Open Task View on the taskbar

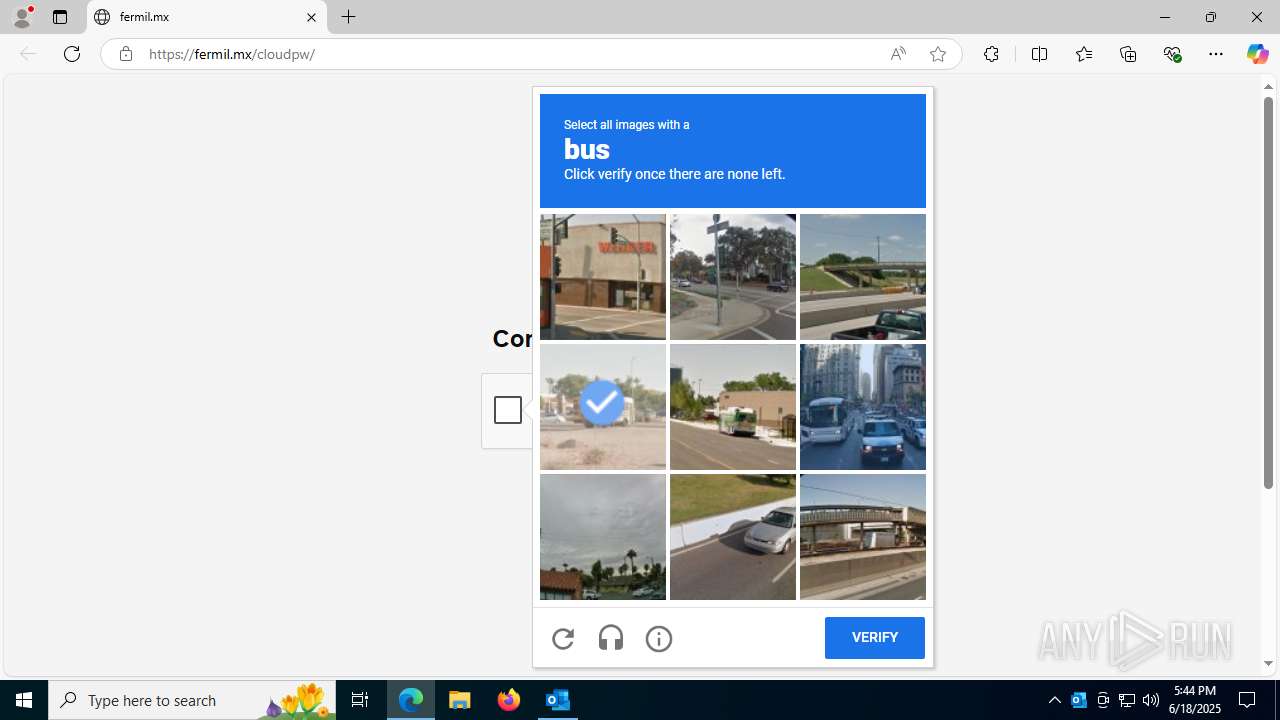click(360, 700)
